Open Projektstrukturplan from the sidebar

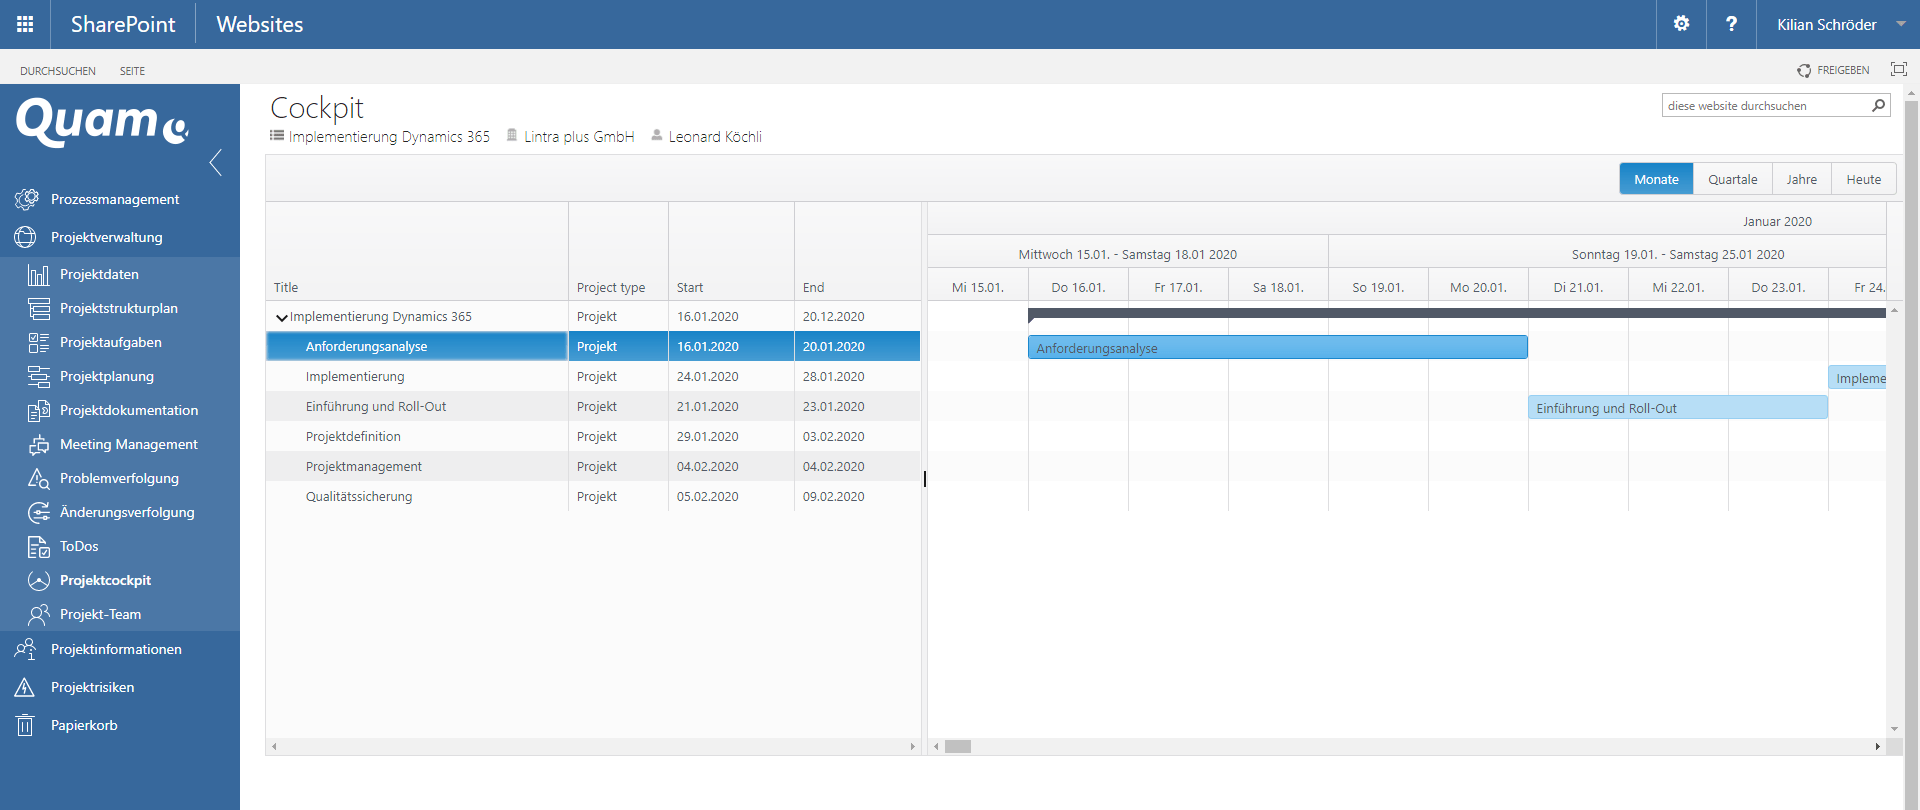point(118,308)
